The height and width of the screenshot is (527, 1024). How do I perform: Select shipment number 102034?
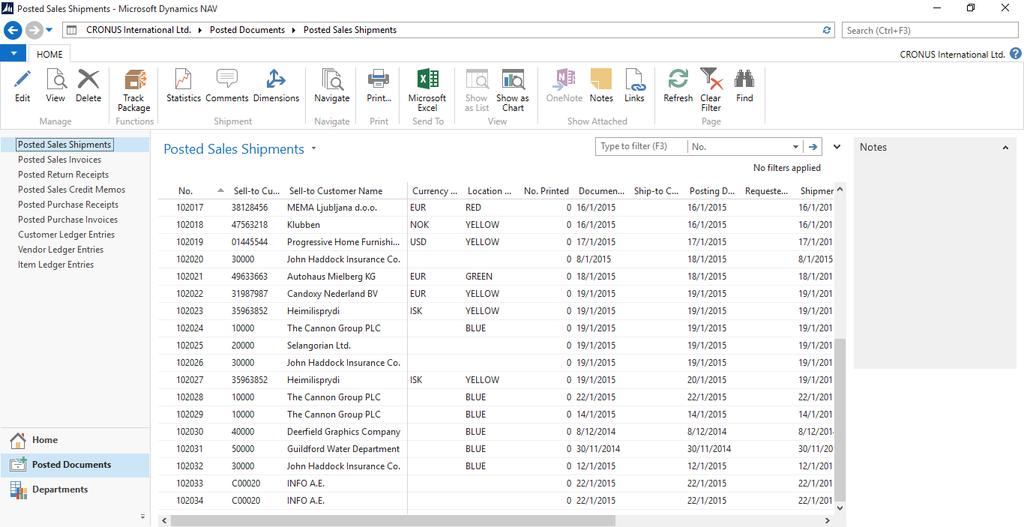pos(190,501)
